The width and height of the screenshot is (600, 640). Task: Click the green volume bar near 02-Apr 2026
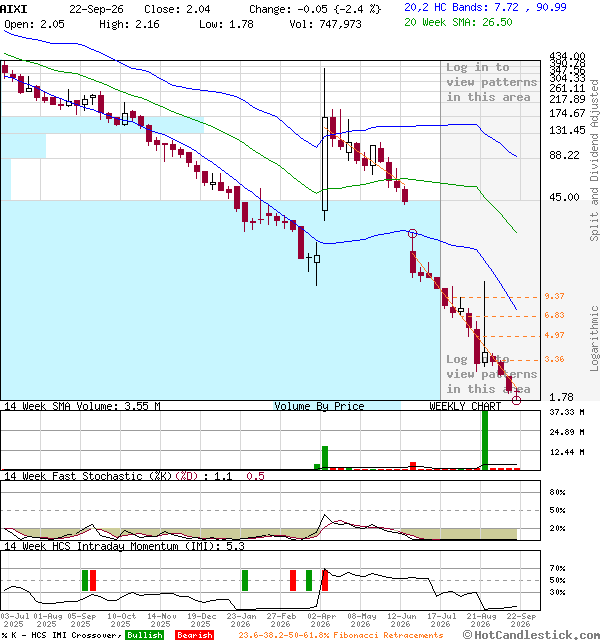(x=325, y=458)
